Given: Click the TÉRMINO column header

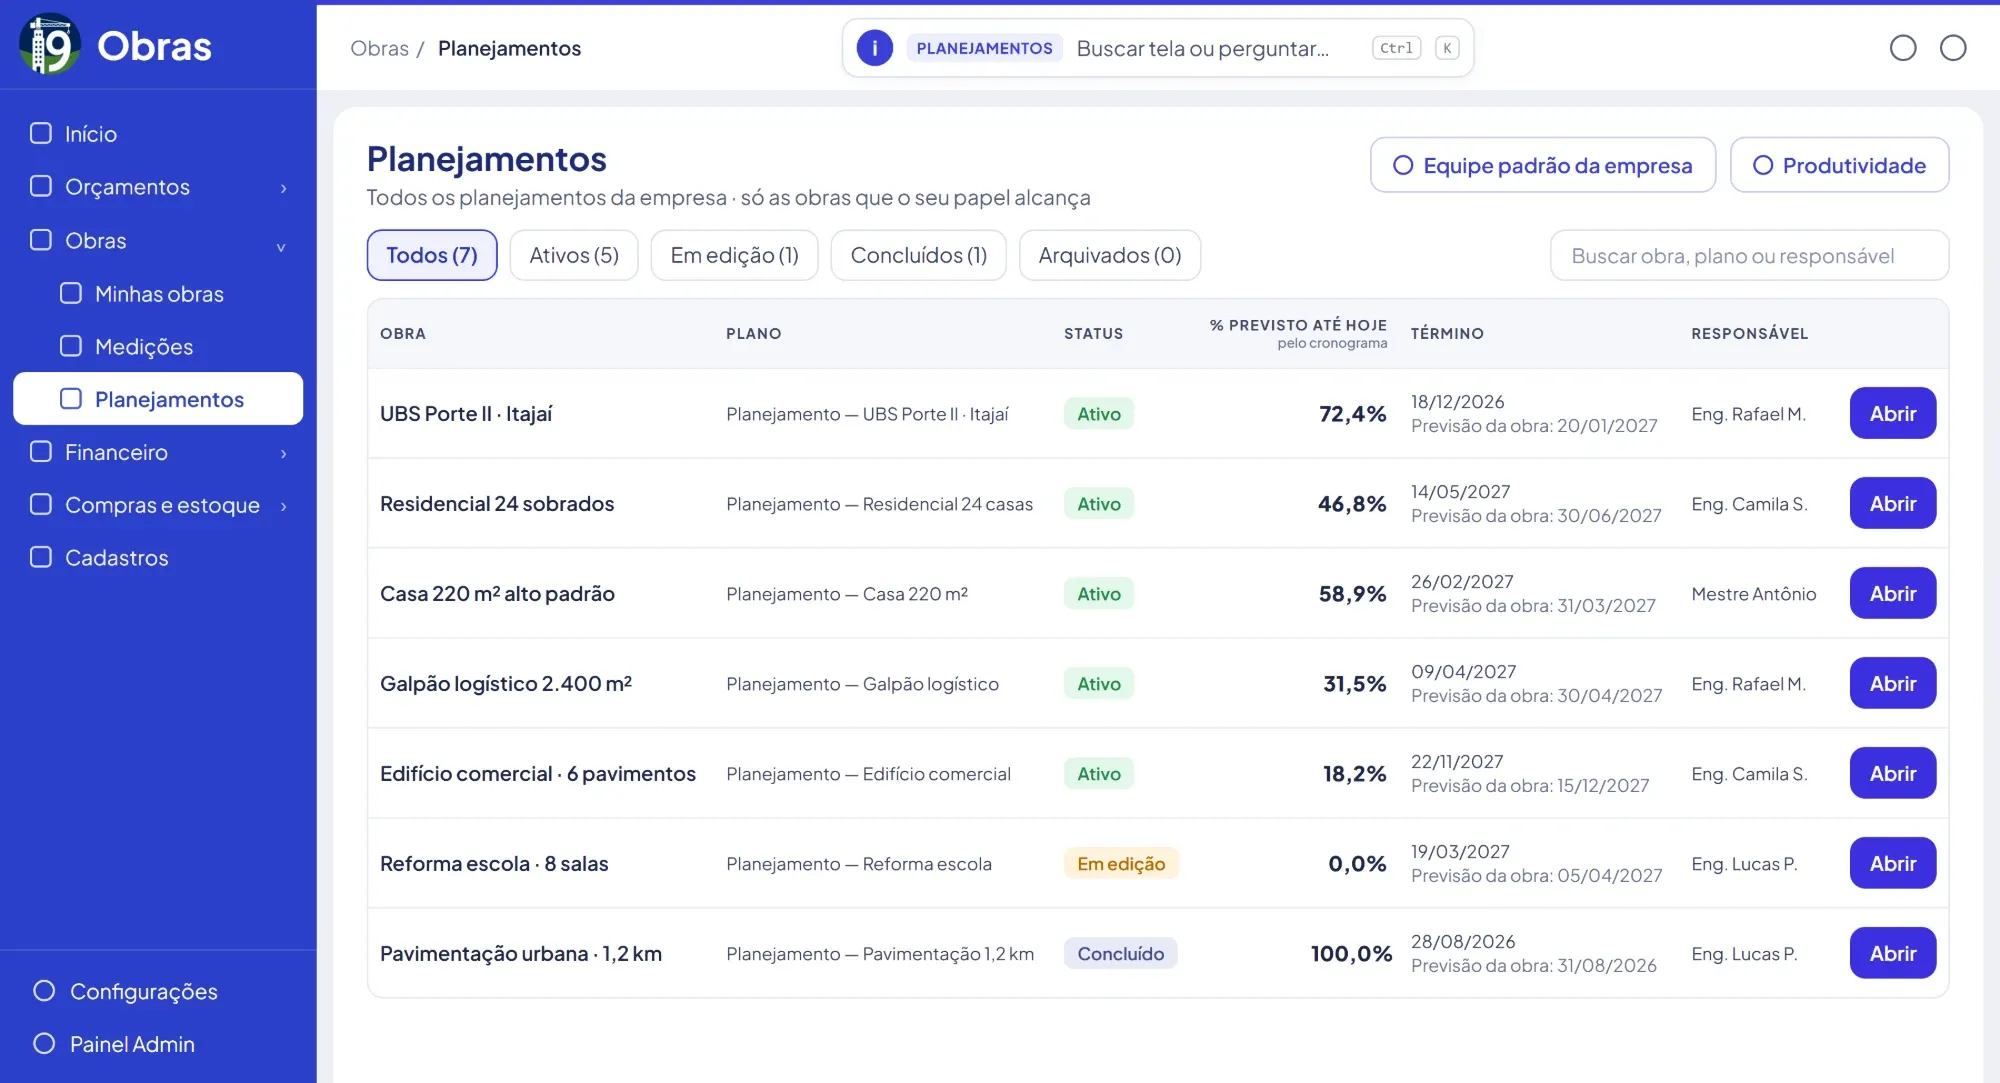Looking at the screenshot, I should coord(1447,333).
